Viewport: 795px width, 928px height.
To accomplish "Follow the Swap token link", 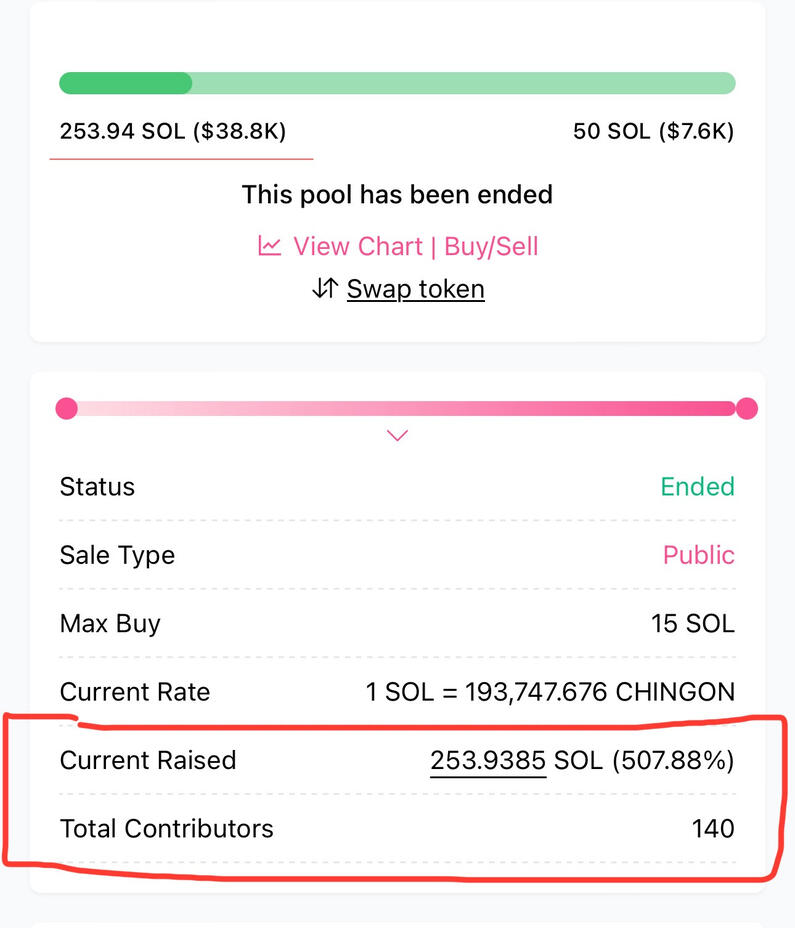I will click(x=415, y=289).
